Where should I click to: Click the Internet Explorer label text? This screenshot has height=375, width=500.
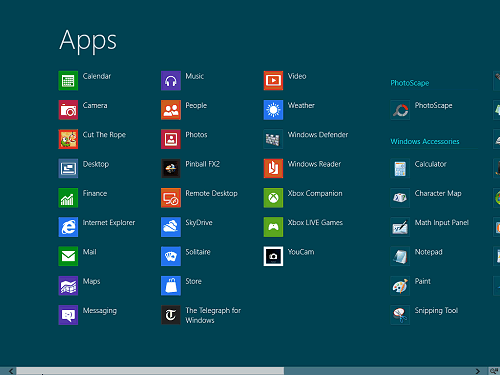click(109, 223)
